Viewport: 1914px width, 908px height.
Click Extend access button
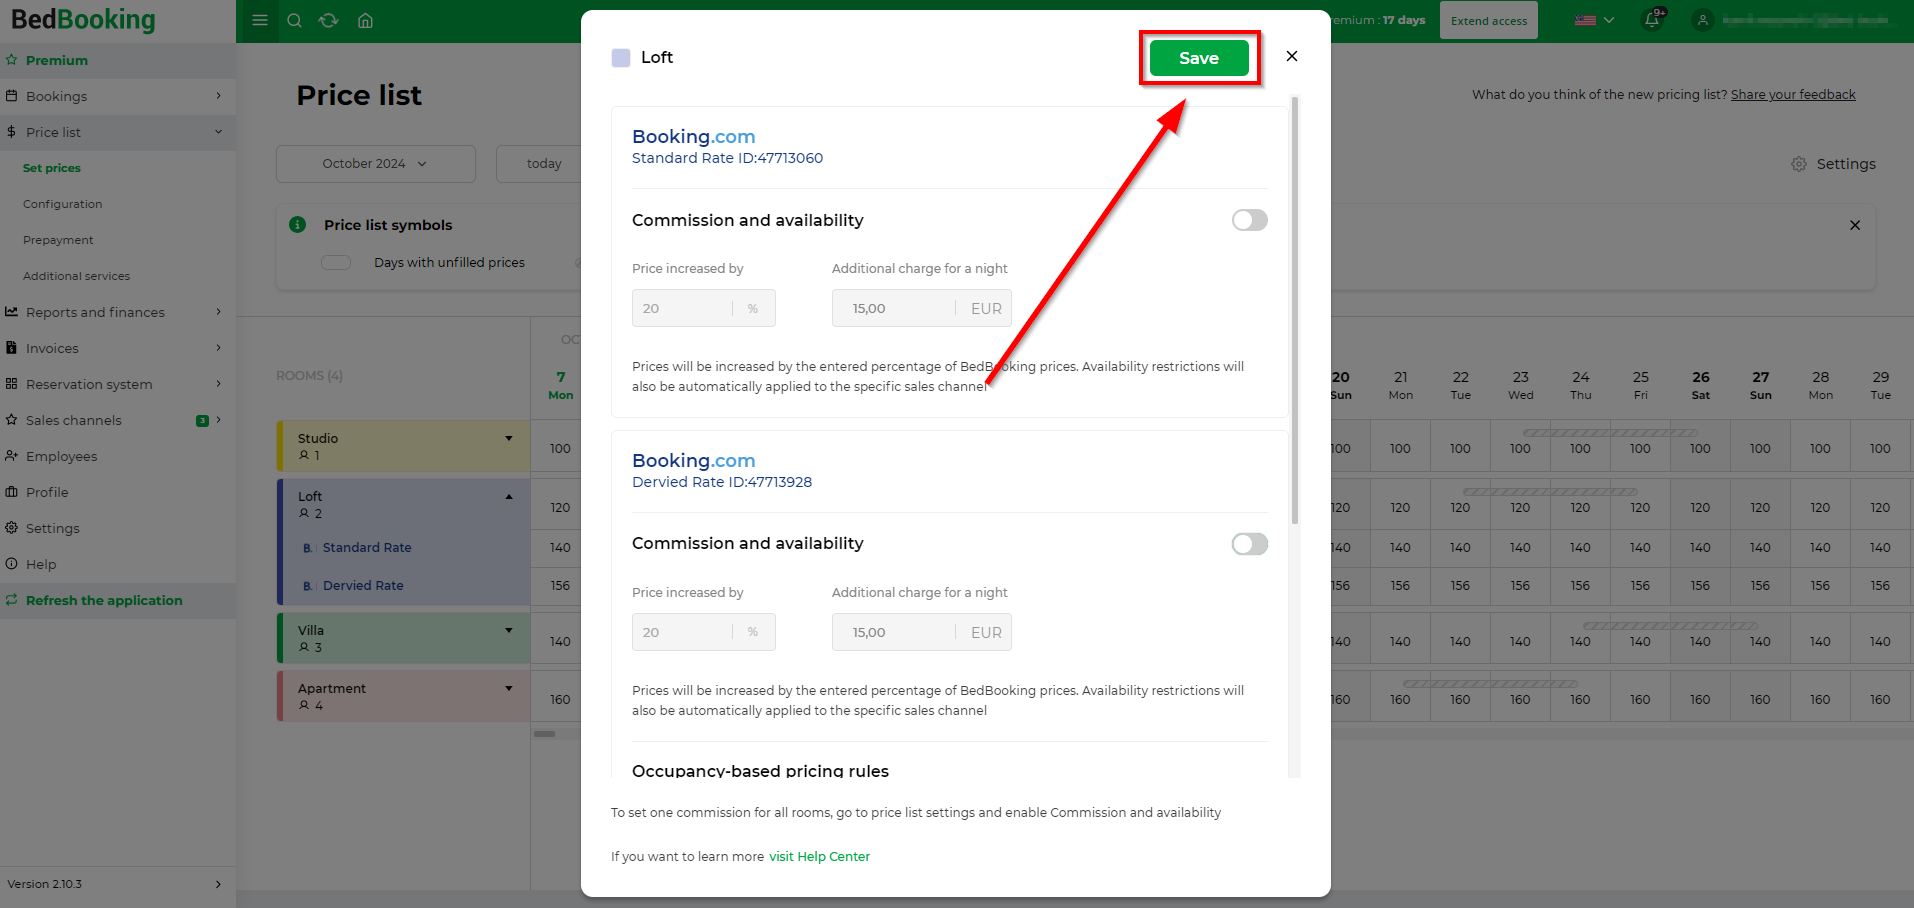pyautogui.click(x=1489, y=21)
